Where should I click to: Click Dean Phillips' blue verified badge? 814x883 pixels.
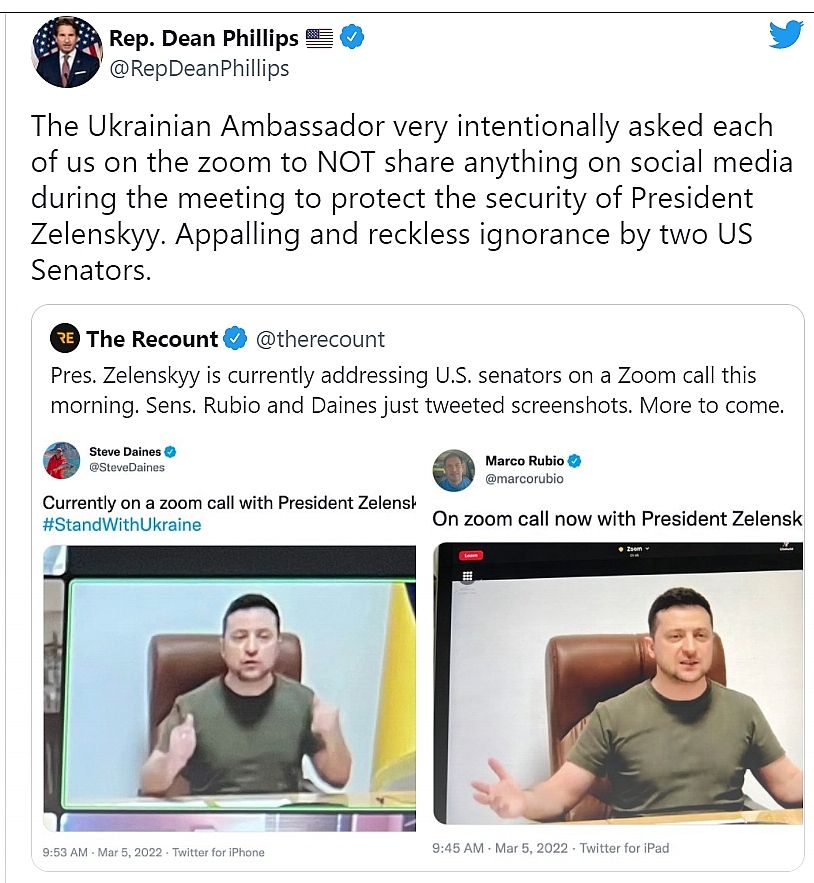pyautogui.click(x=353, y=38)
